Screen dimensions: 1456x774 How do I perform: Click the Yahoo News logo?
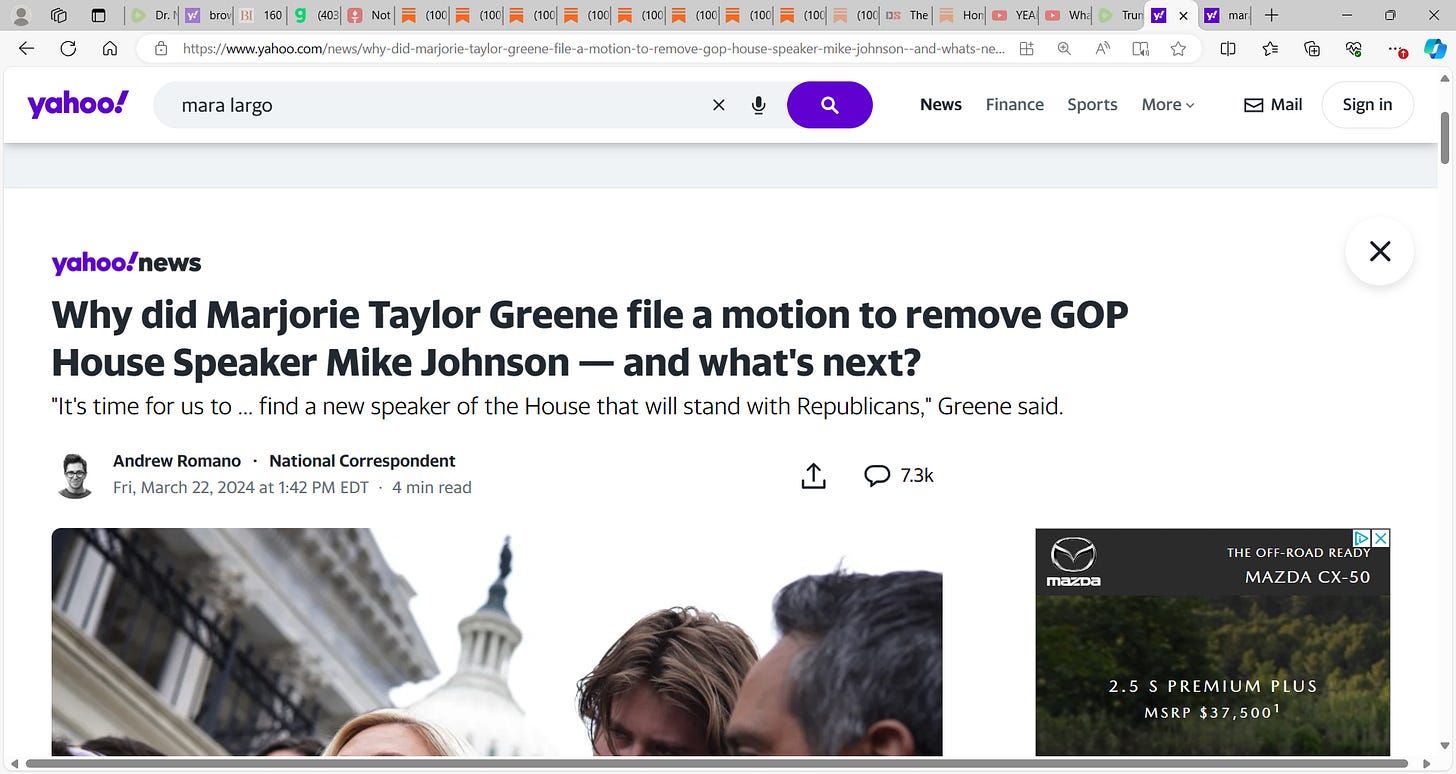click(126, 263)
